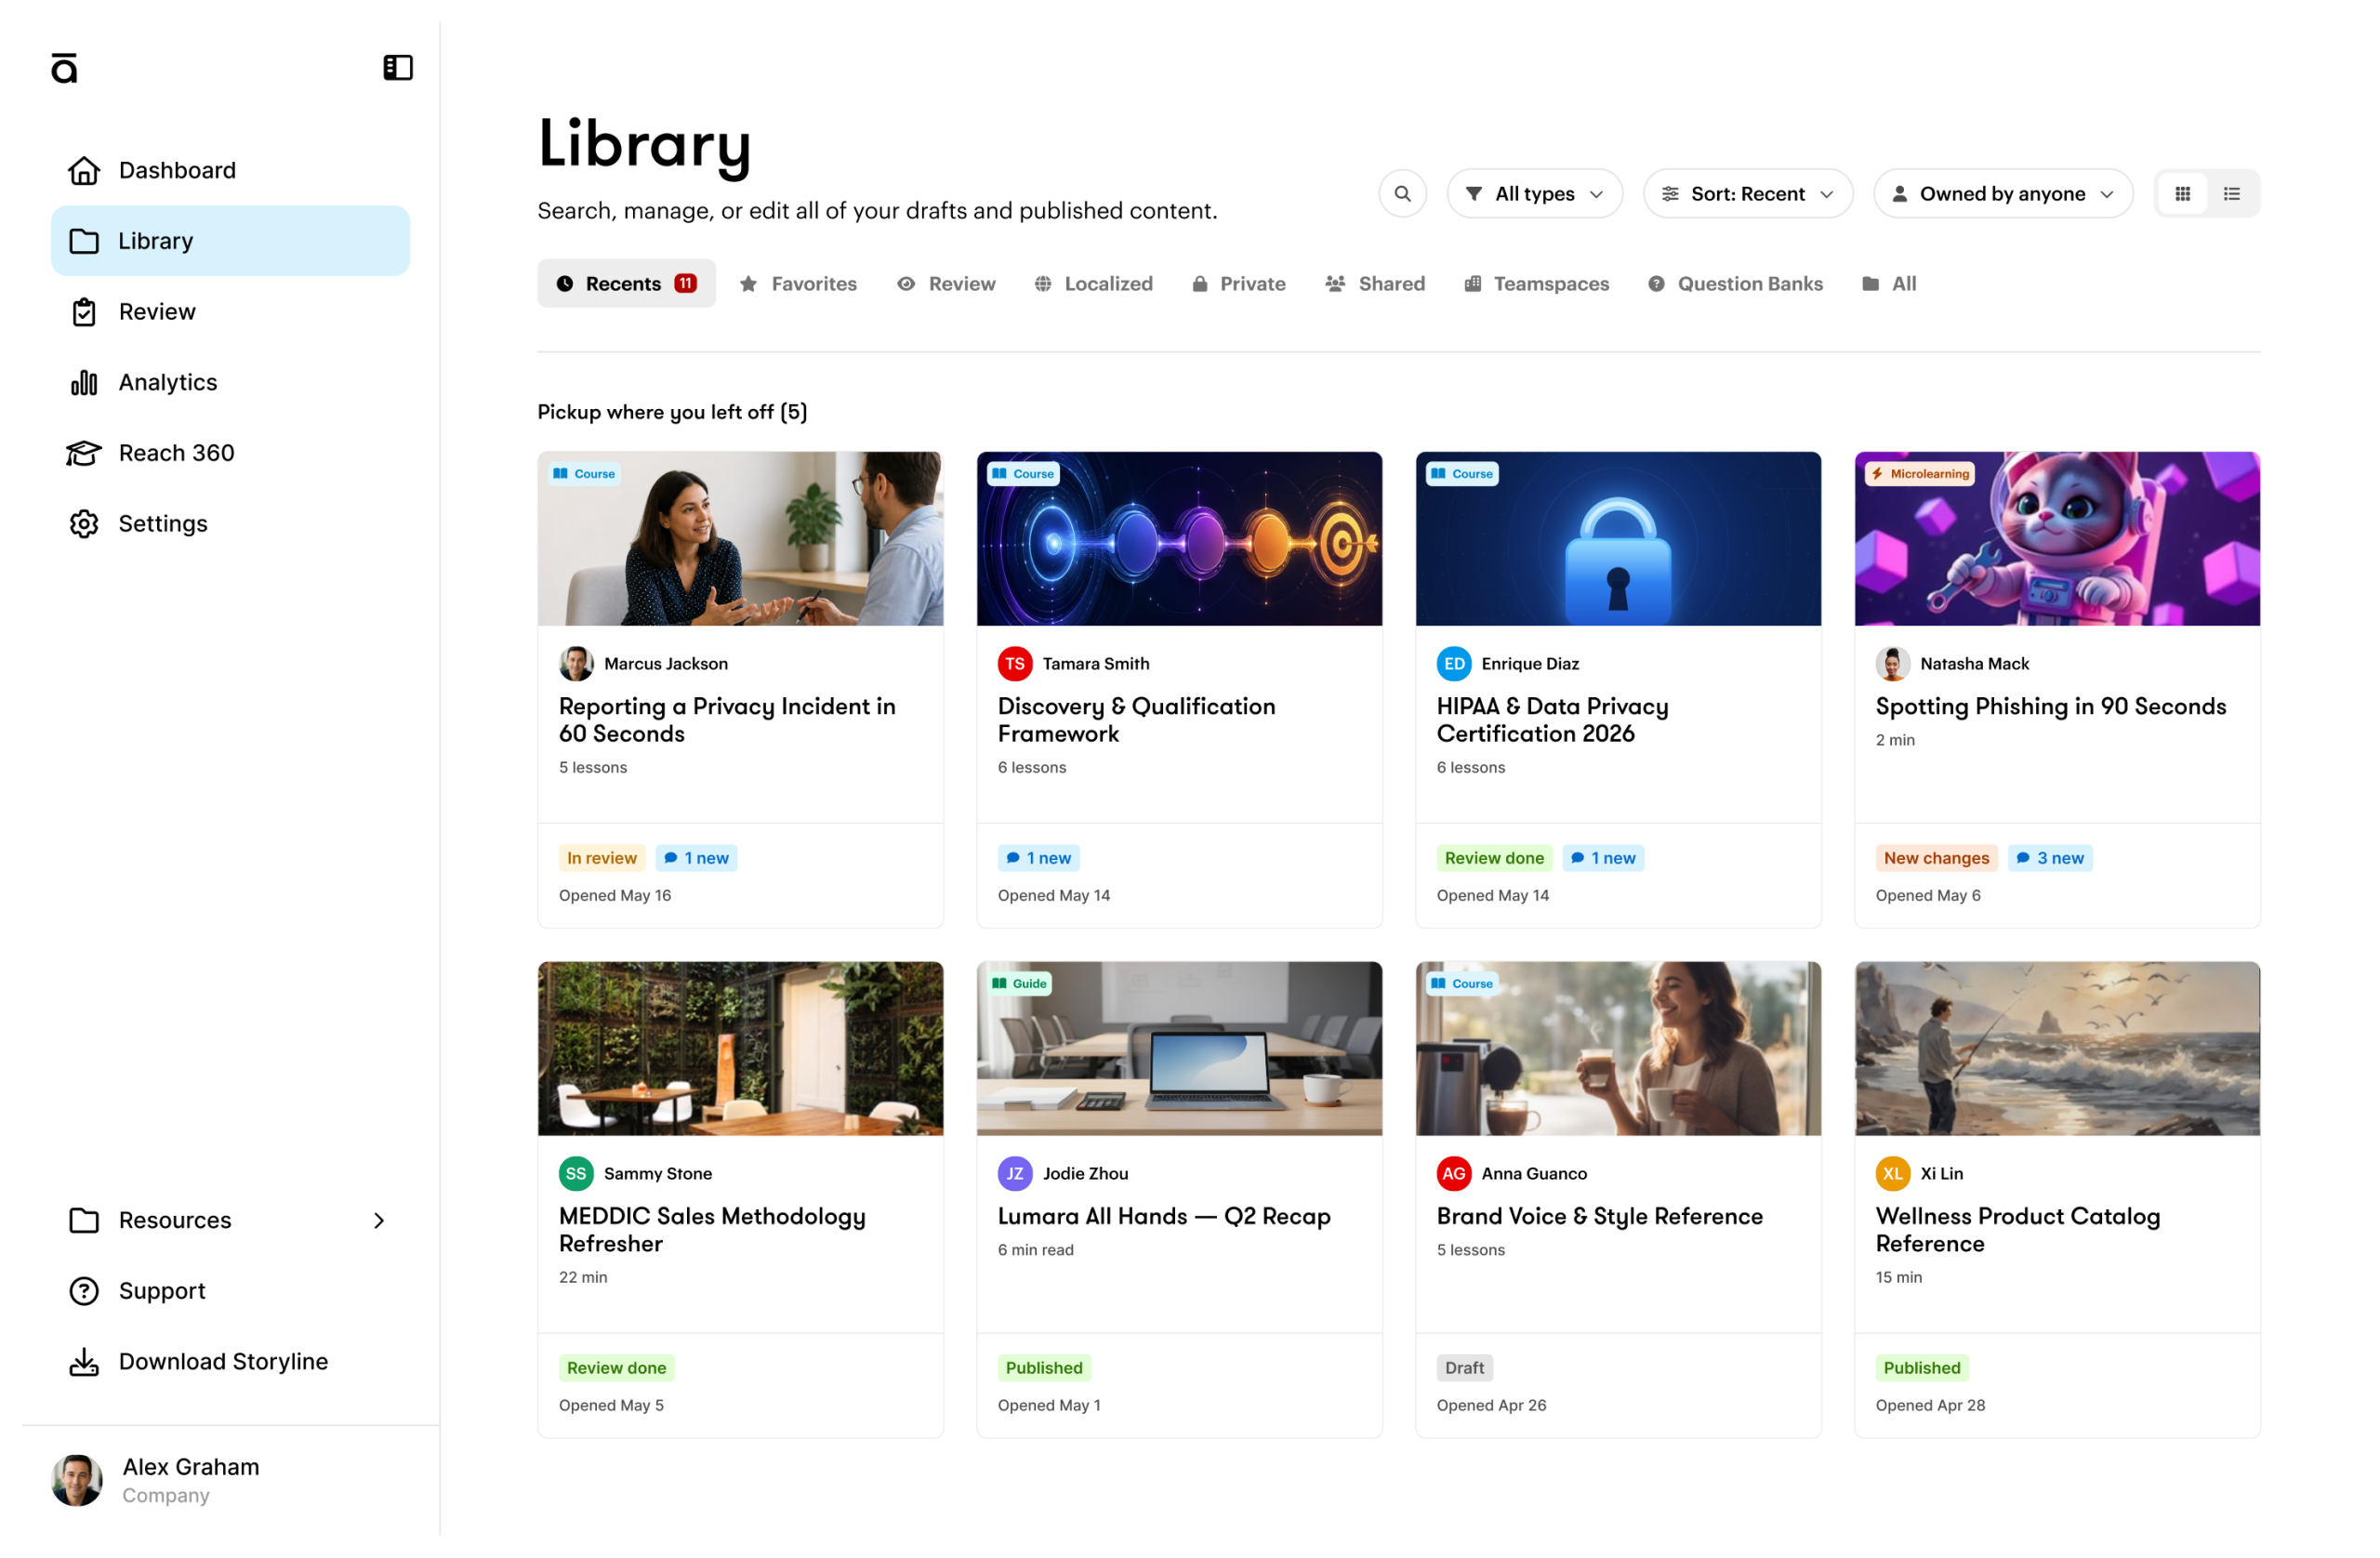Switch to the Localized tab

pos(1093,284)
